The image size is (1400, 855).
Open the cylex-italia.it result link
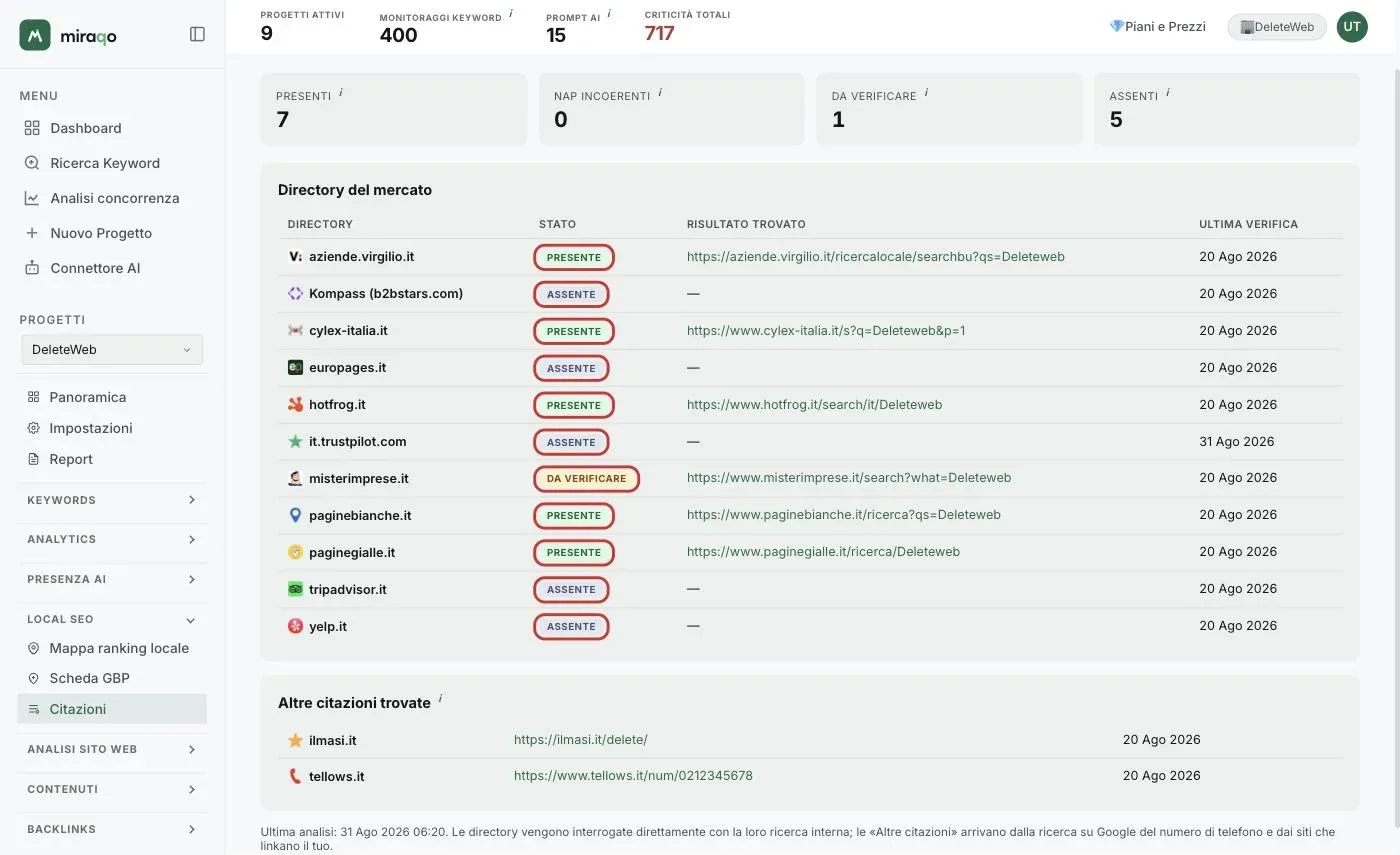click(x=826, y=331)
